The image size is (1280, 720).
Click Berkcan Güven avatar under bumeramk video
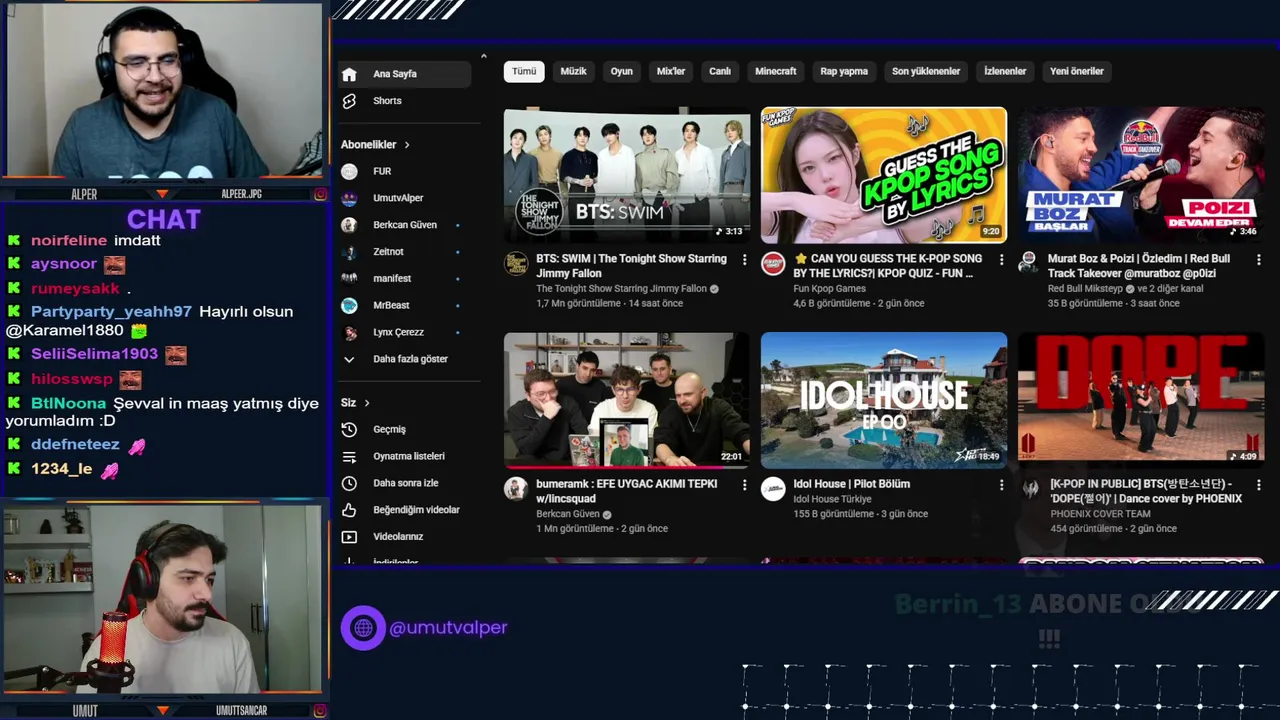click(516, 489)
